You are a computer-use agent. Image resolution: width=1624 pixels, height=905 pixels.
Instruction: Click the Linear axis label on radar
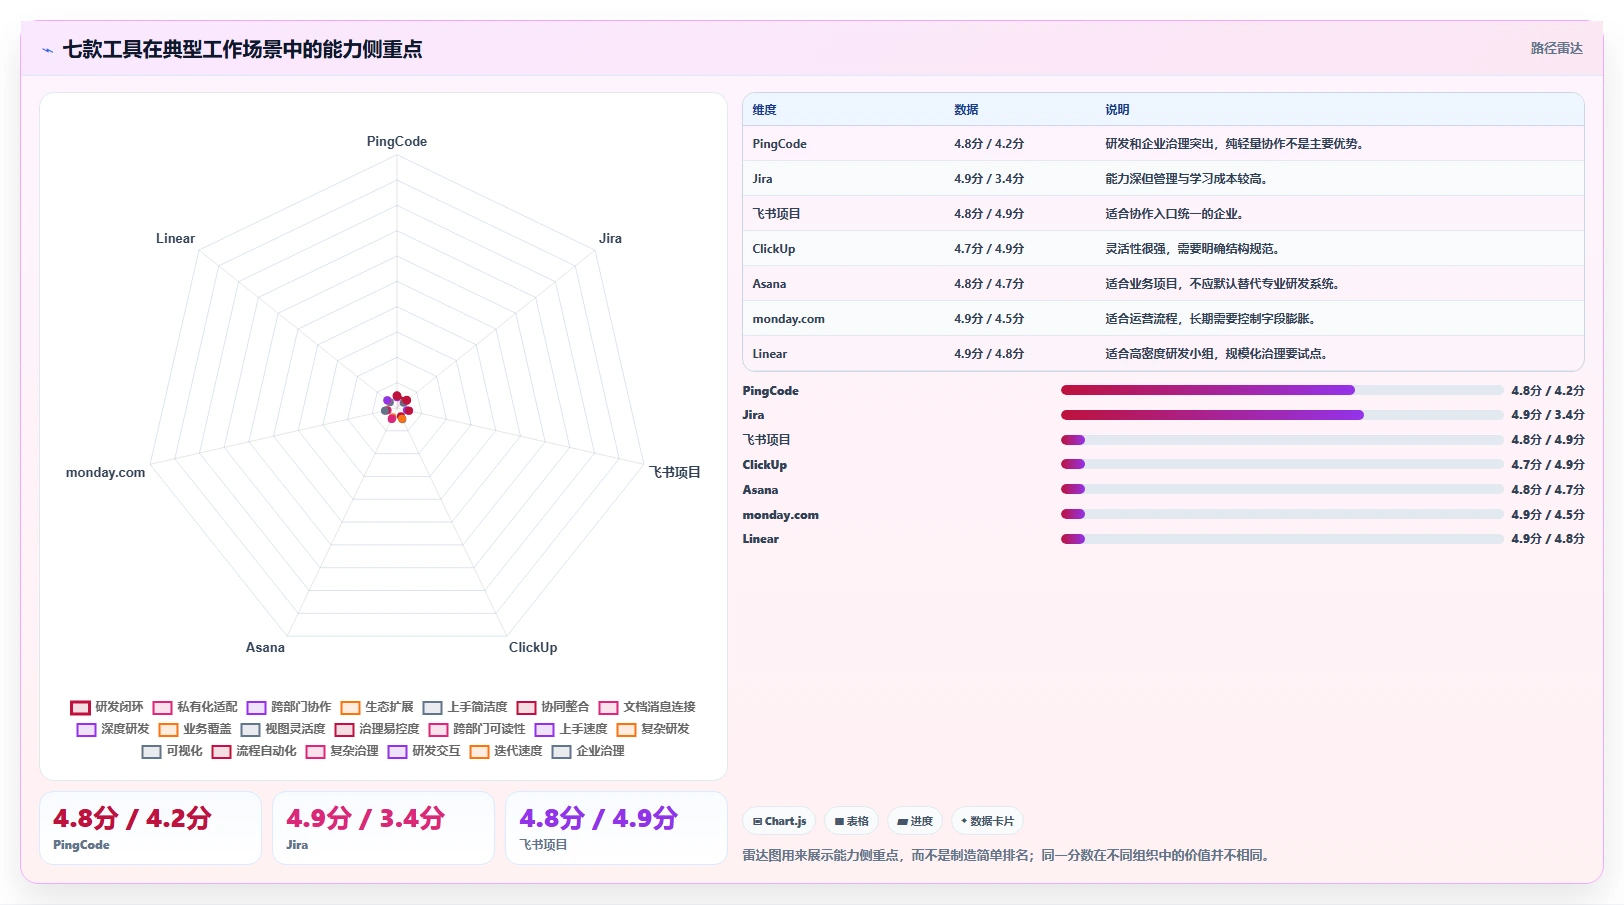tap(175, 238)
